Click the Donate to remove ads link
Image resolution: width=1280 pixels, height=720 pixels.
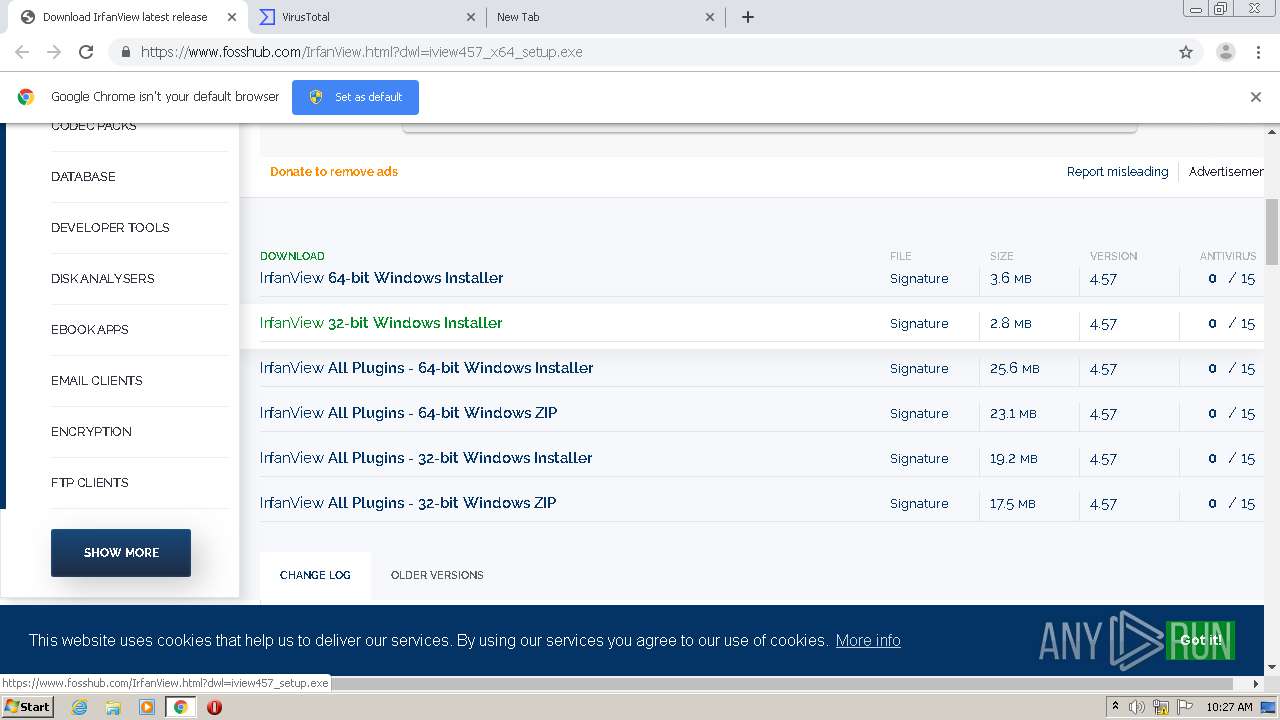click(334, 171)
